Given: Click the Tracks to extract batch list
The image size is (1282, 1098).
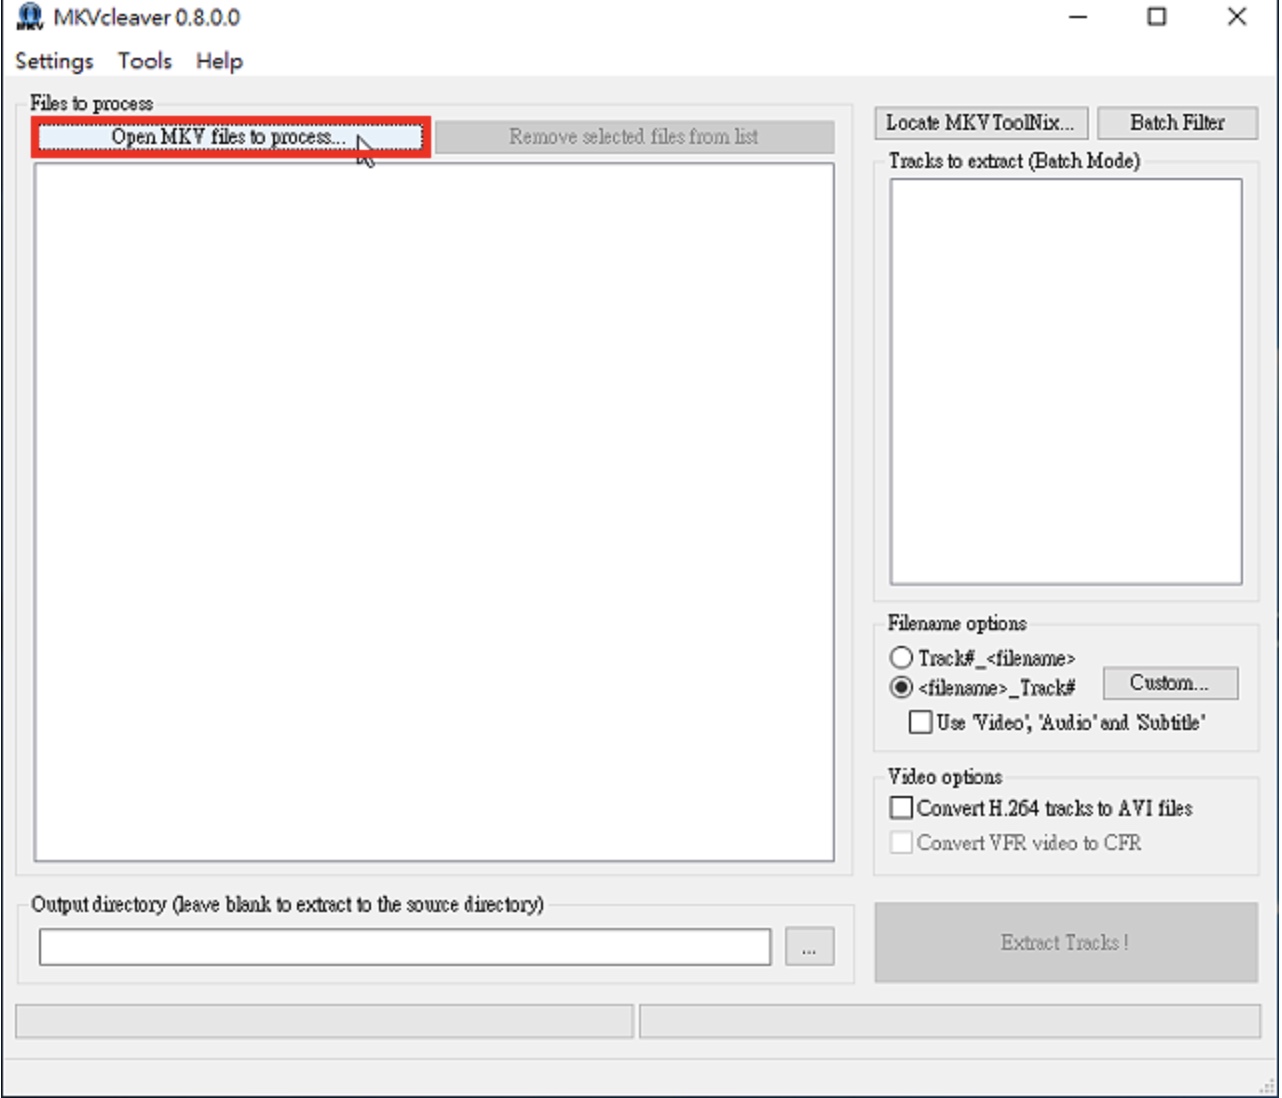Looking at the screenshot, I should [x=1066, y=381].
